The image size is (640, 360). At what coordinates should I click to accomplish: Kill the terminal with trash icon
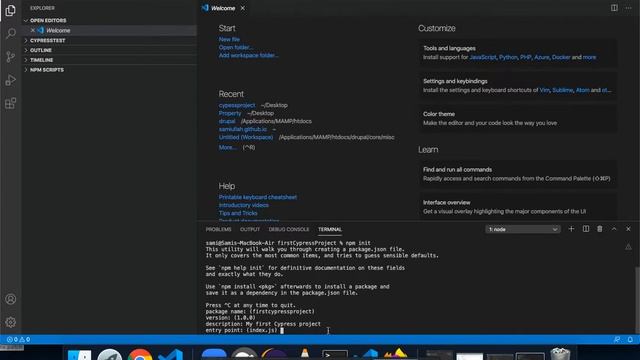coord(600,229)
